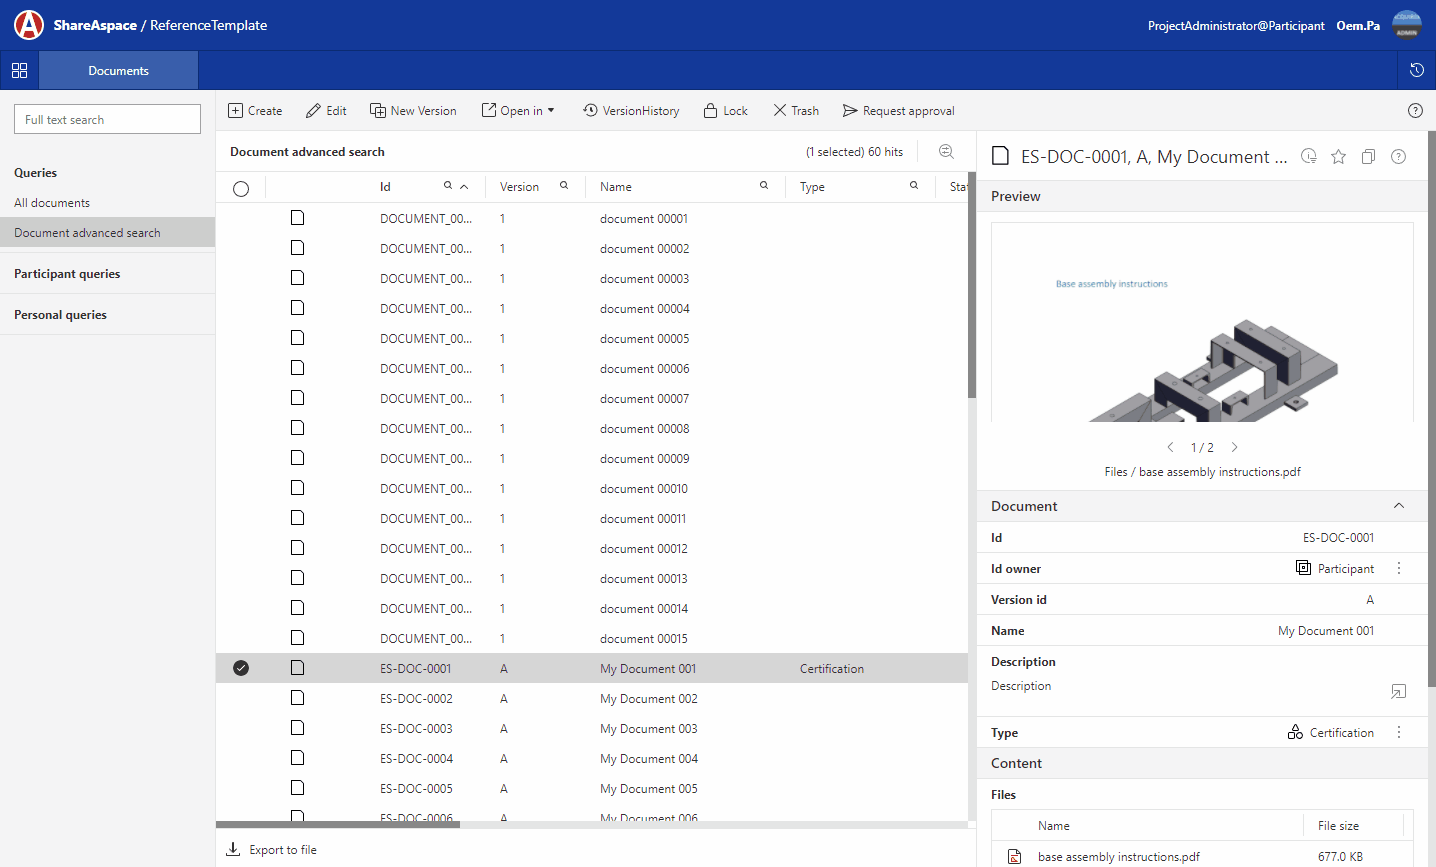The height and width of the screenshot is (867, 1436).
Task: Mark ES-DOC-0001 as favorite with the star
Action: [1338, 156]
